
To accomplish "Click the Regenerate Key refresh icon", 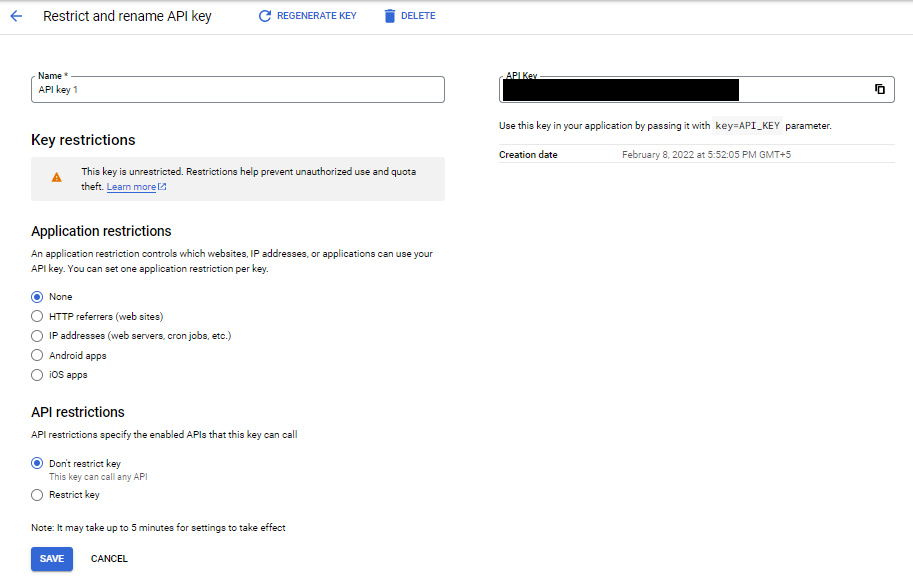I will click(x=264, y=16).
